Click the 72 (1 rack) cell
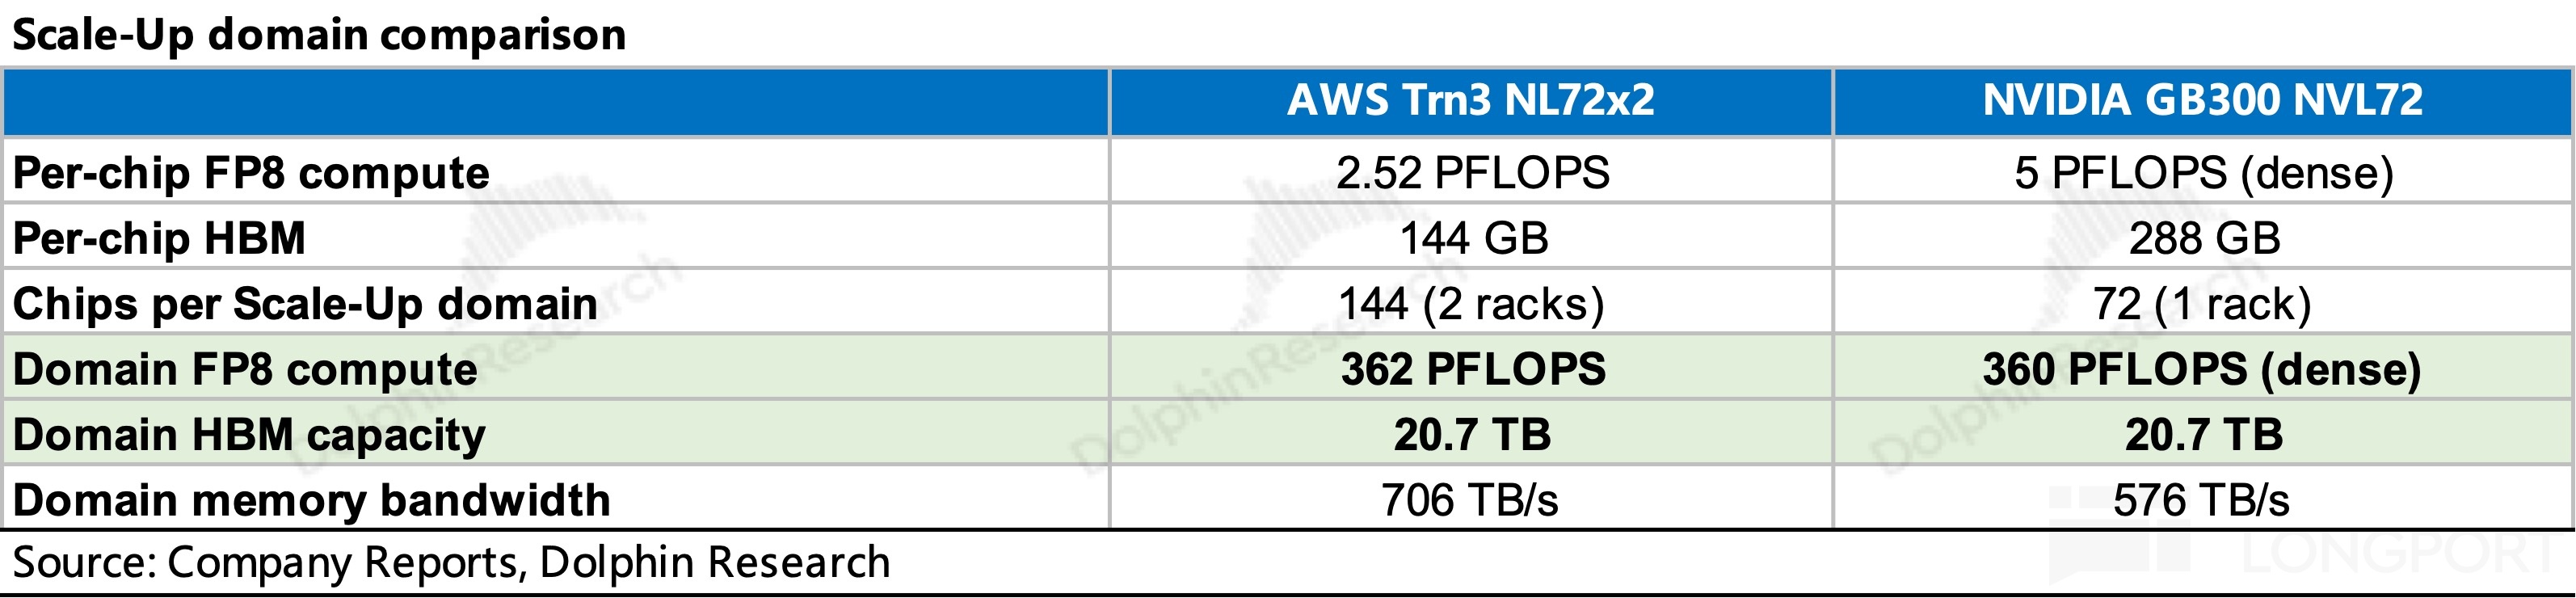 coord(2203,303)
